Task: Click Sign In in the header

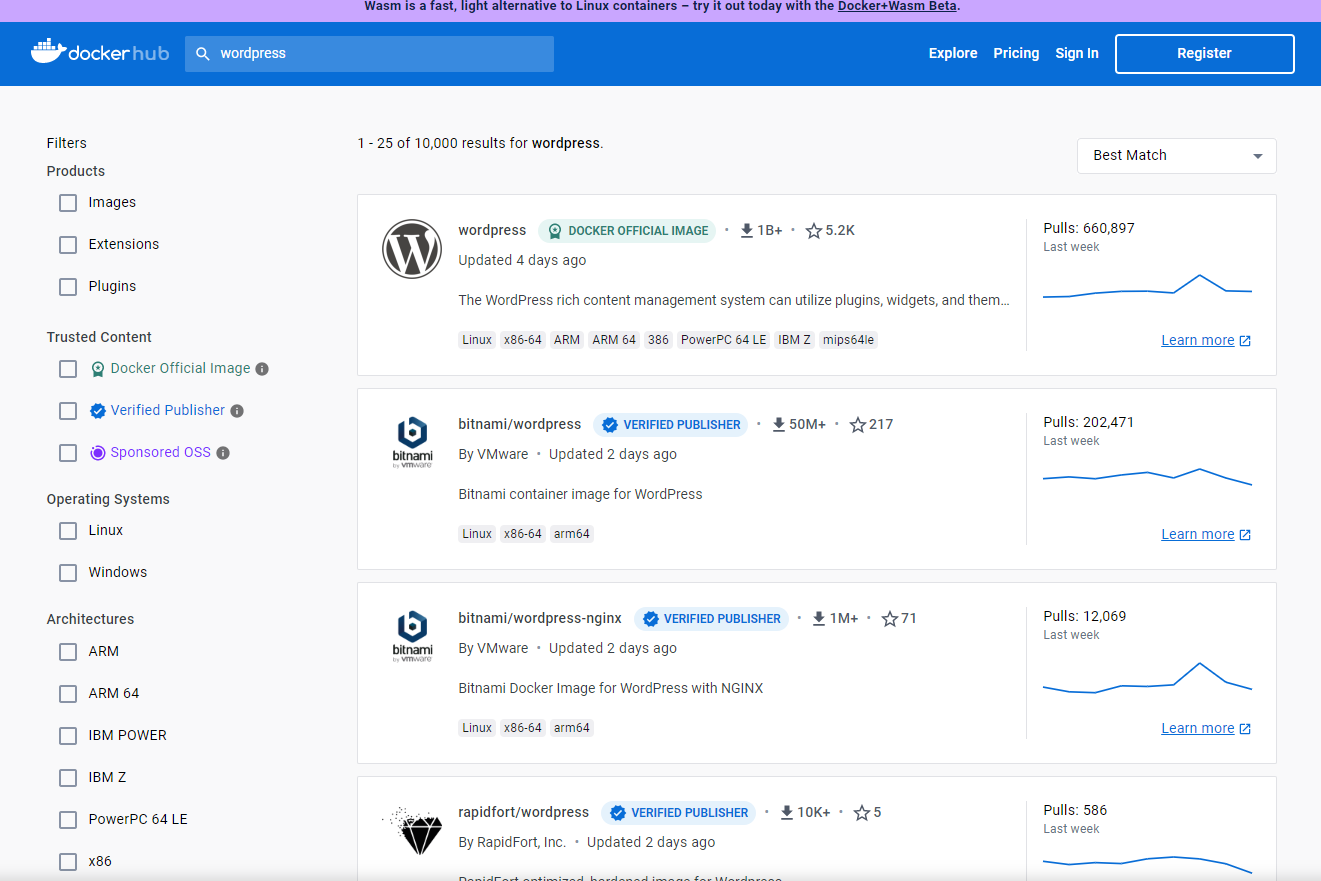Action: pyautogui.click(x=1077, y=54)
